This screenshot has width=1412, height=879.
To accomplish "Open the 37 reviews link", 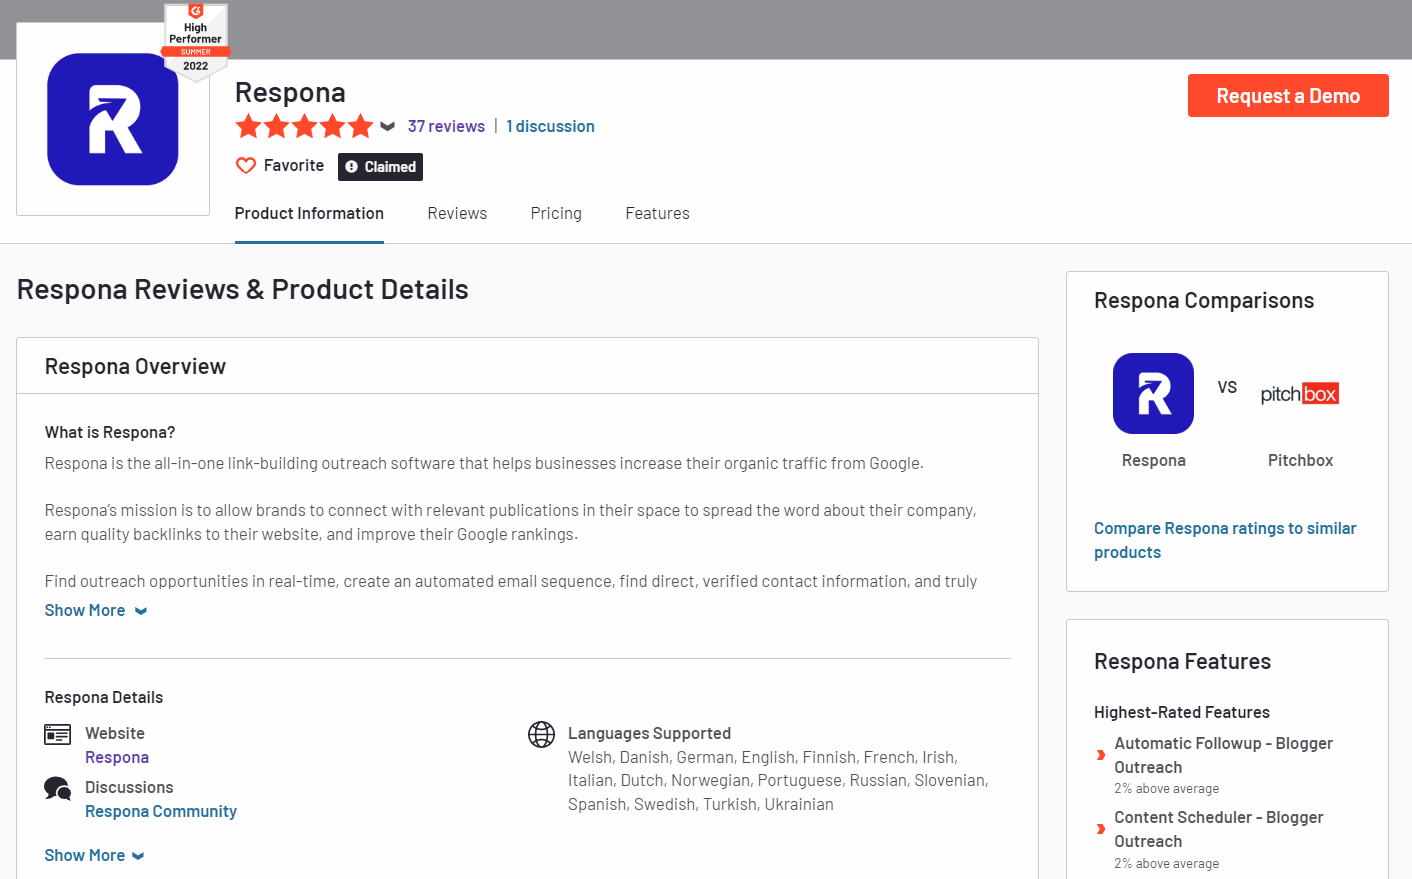I will click(x=446, y=126).
